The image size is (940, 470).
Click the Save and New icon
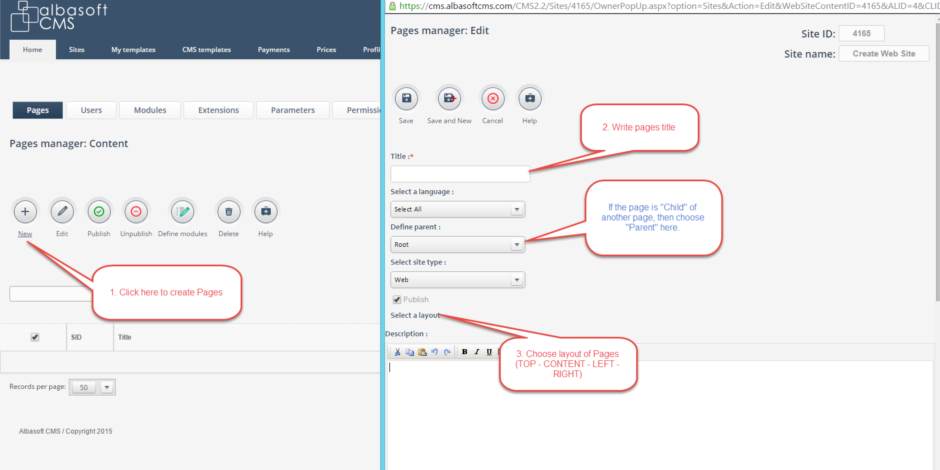click(449, 98)
